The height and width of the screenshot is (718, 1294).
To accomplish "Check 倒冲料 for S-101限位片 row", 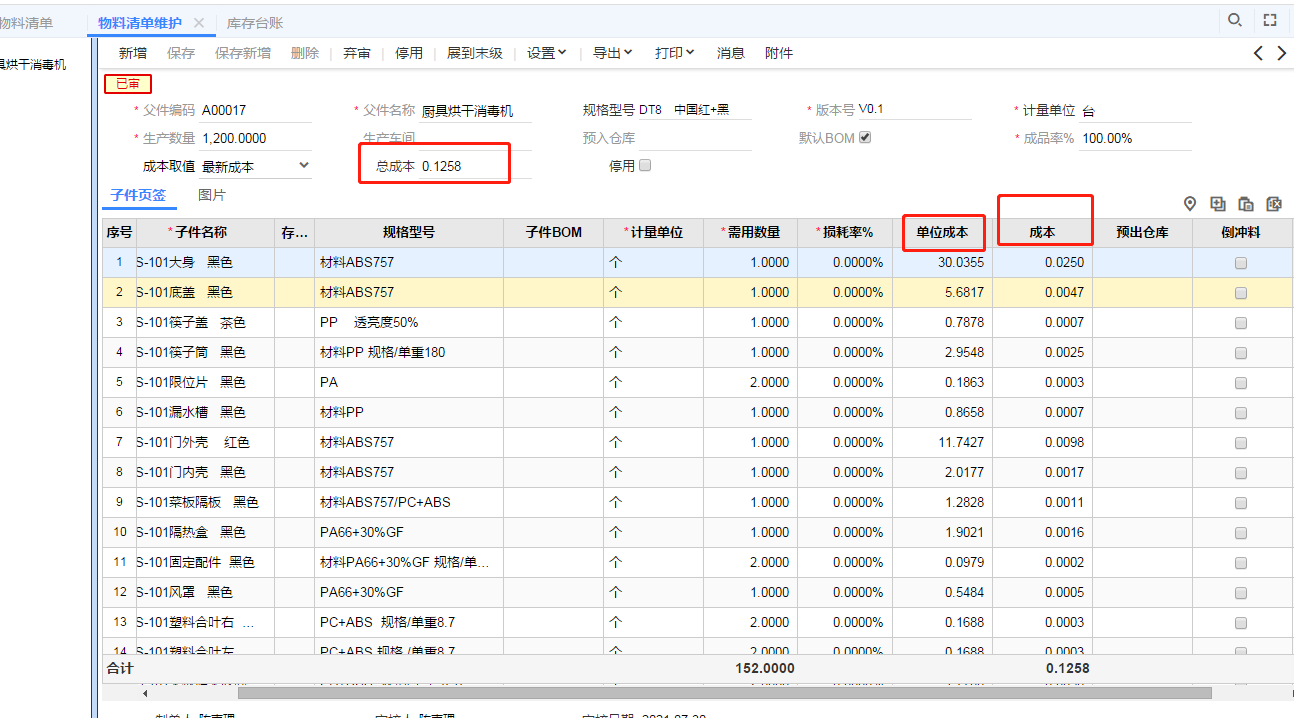I will pos(1241,383).
